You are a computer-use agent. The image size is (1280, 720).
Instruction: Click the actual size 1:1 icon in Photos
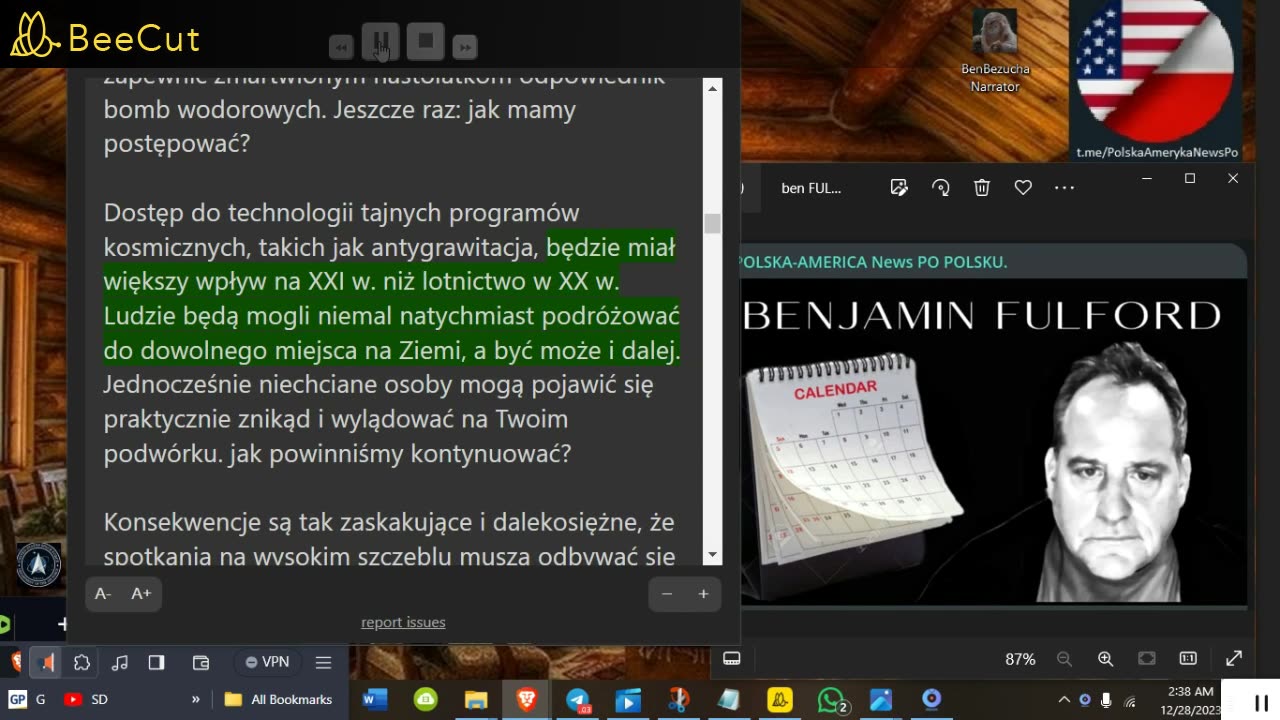[x=1188, y=658]
